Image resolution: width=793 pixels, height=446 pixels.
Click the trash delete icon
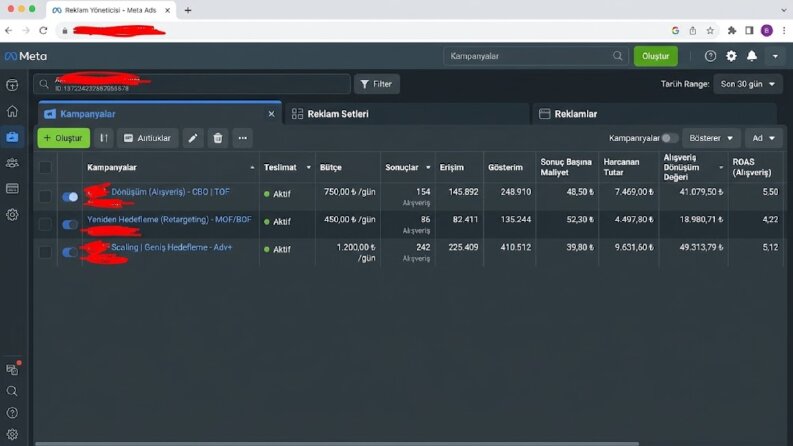click(x=218, y=138)
